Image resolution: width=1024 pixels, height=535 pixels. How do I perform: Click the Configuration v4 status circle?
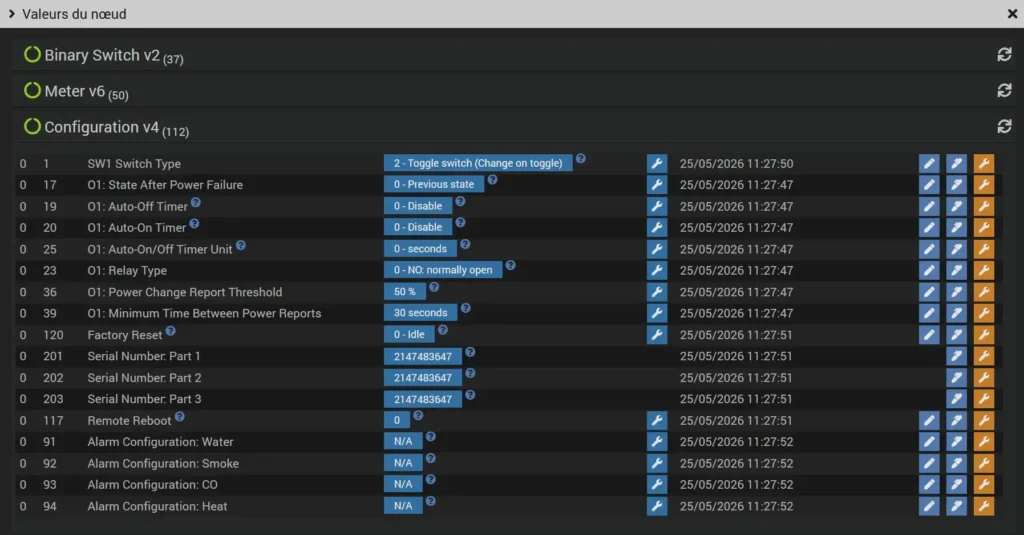click(32, 126)
